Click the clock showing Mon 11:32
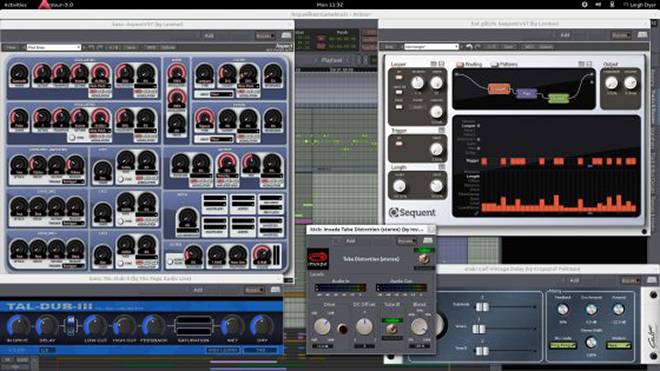Image resolution: width=660 pixels, height=371 pixels. [330, 5]
